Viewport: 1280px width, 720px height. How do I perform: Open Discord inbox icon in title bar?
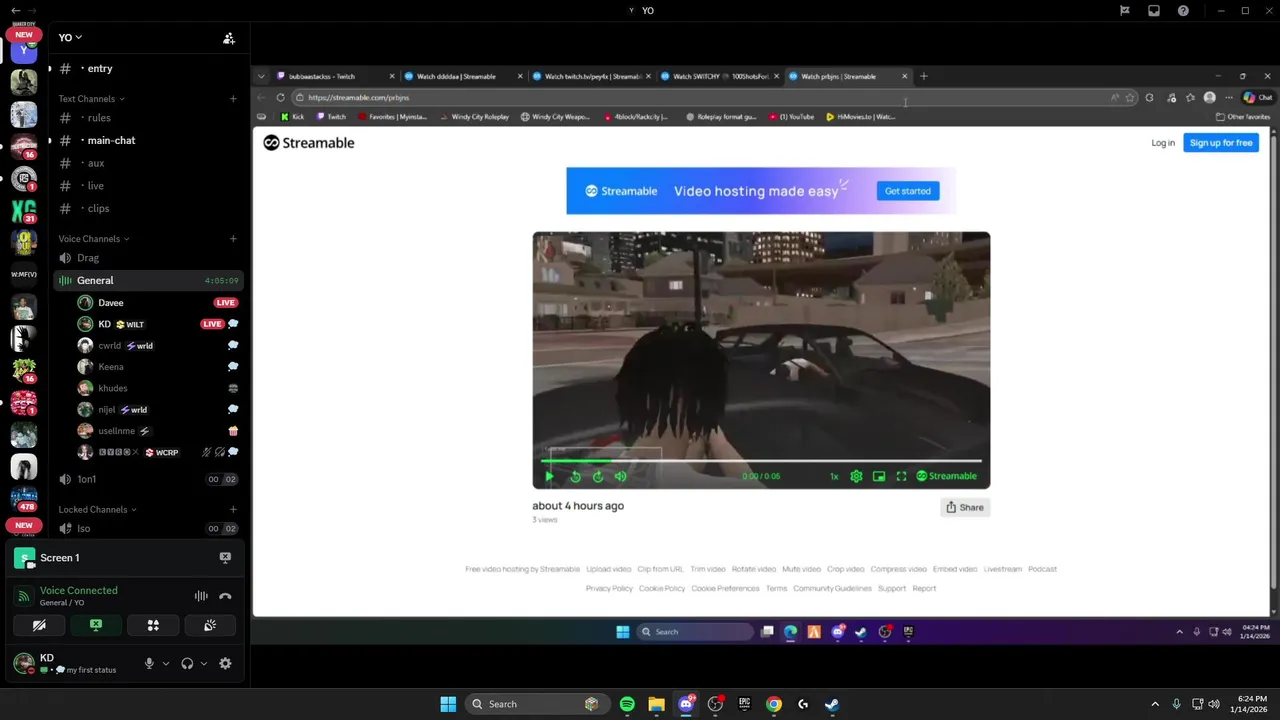click(1154, 11)
